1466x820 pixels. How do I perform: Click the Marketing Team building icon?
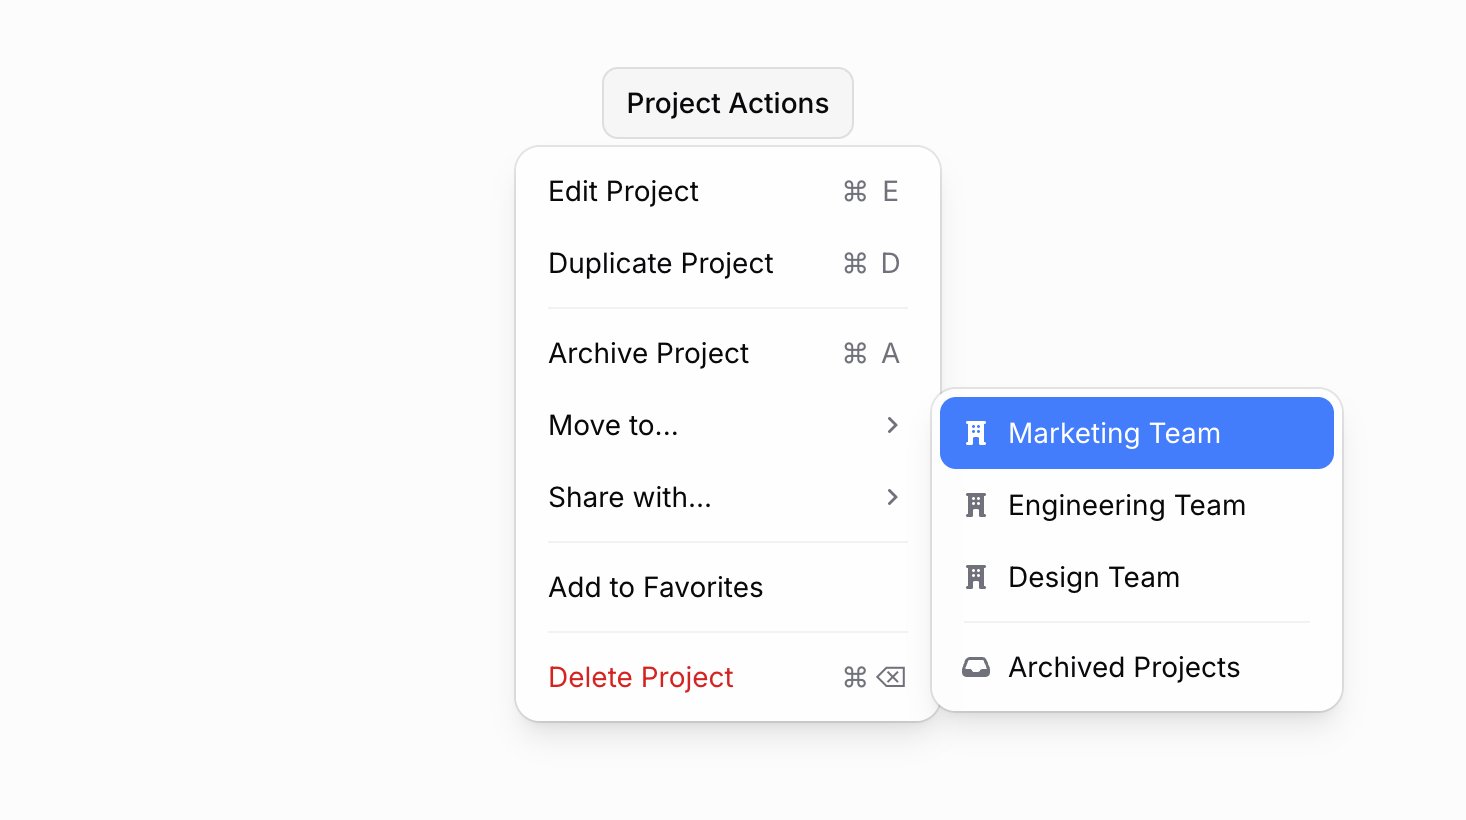(x=976, y=433)
